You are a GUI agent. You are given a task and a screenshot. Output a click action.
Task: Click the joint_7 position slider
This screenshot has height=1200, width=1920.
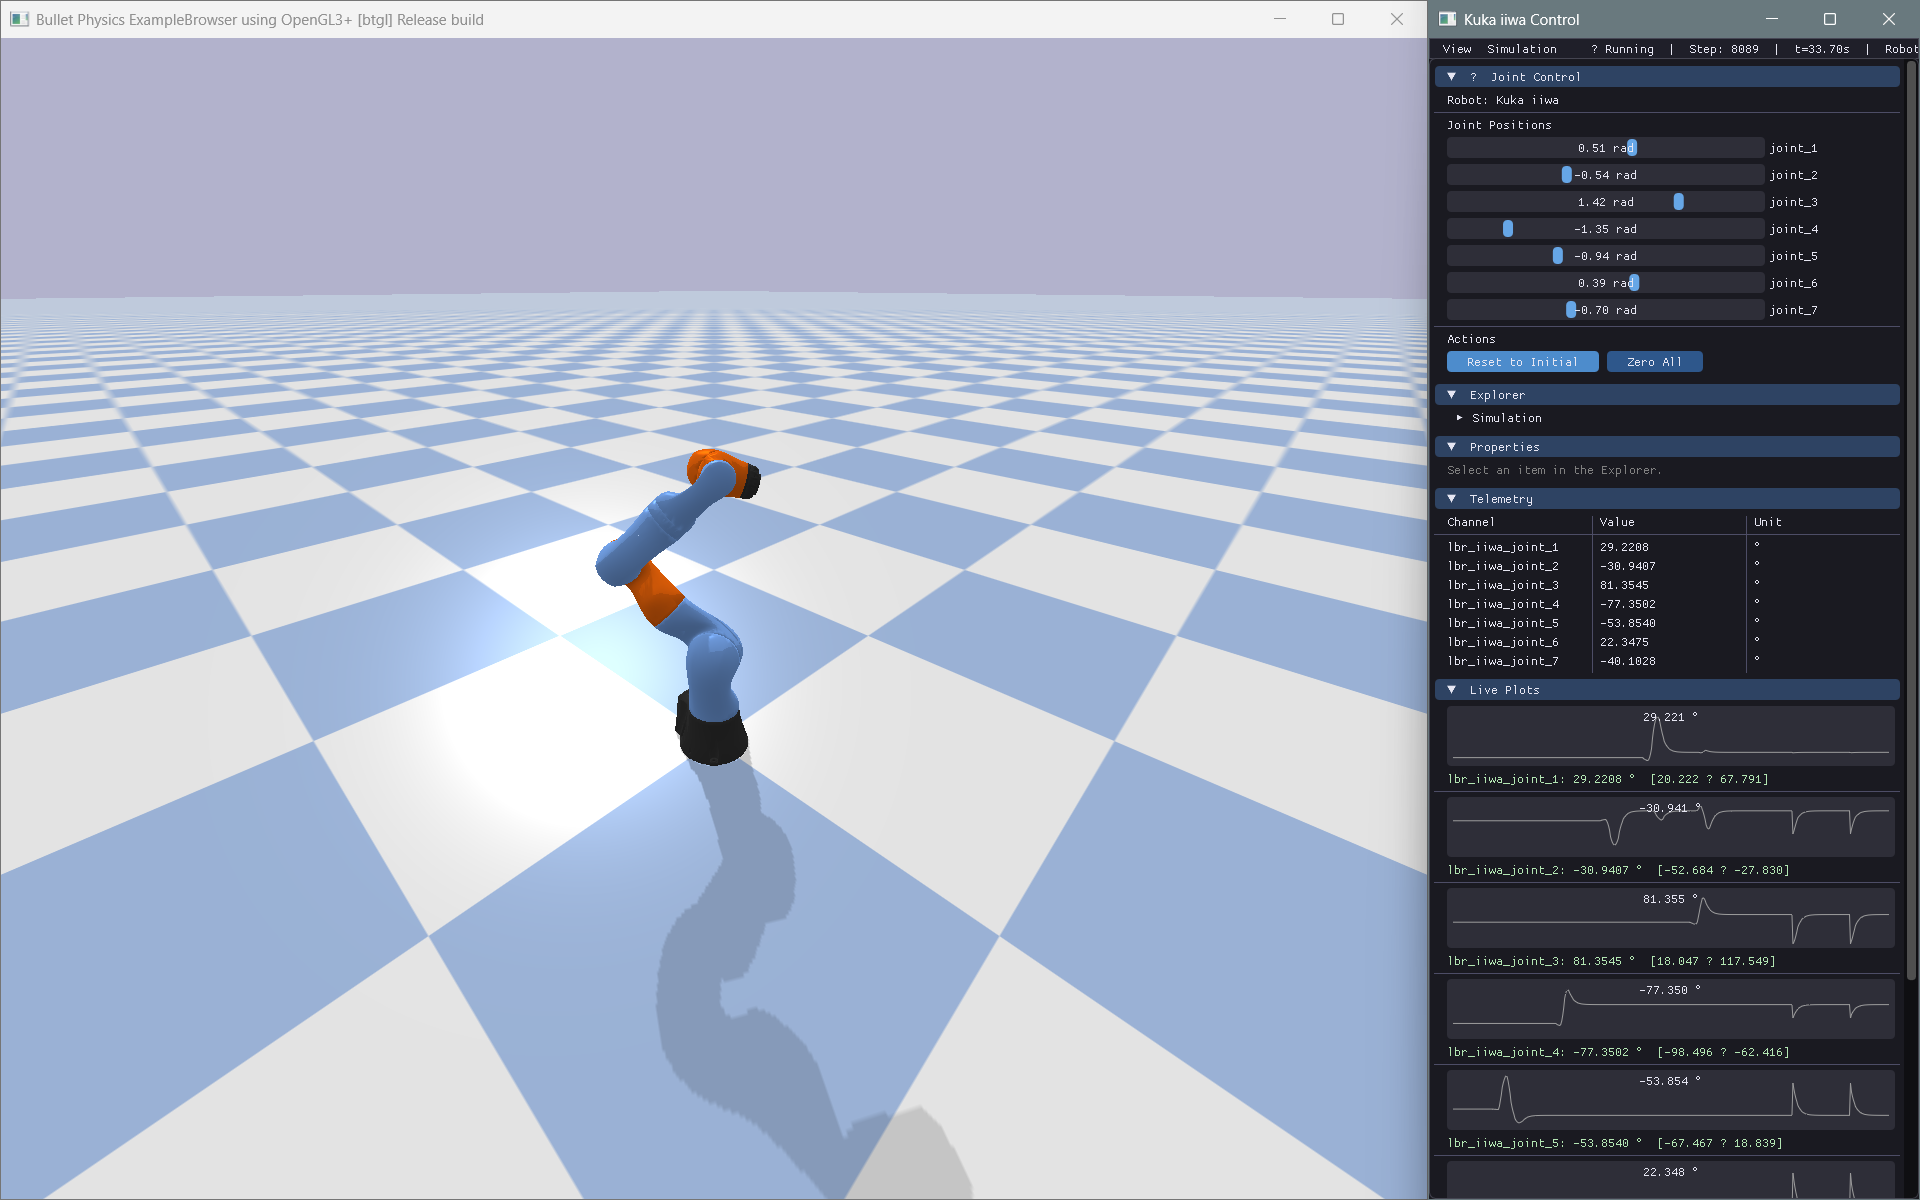tap(1605, 310)
